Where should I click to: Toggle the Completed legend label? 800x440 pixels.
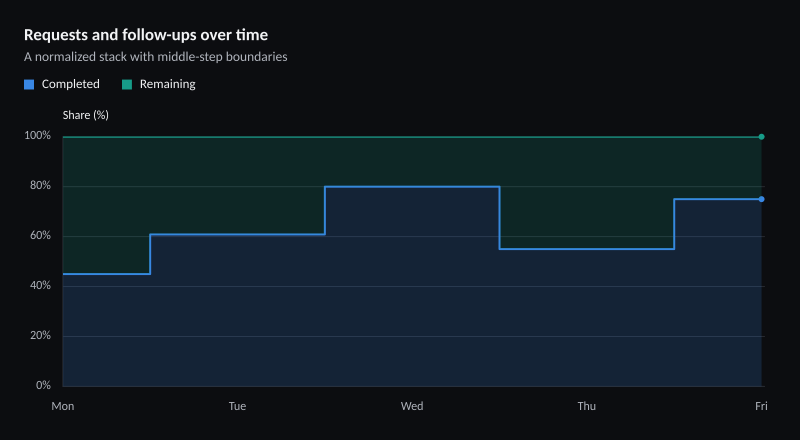tap(70, 84)
